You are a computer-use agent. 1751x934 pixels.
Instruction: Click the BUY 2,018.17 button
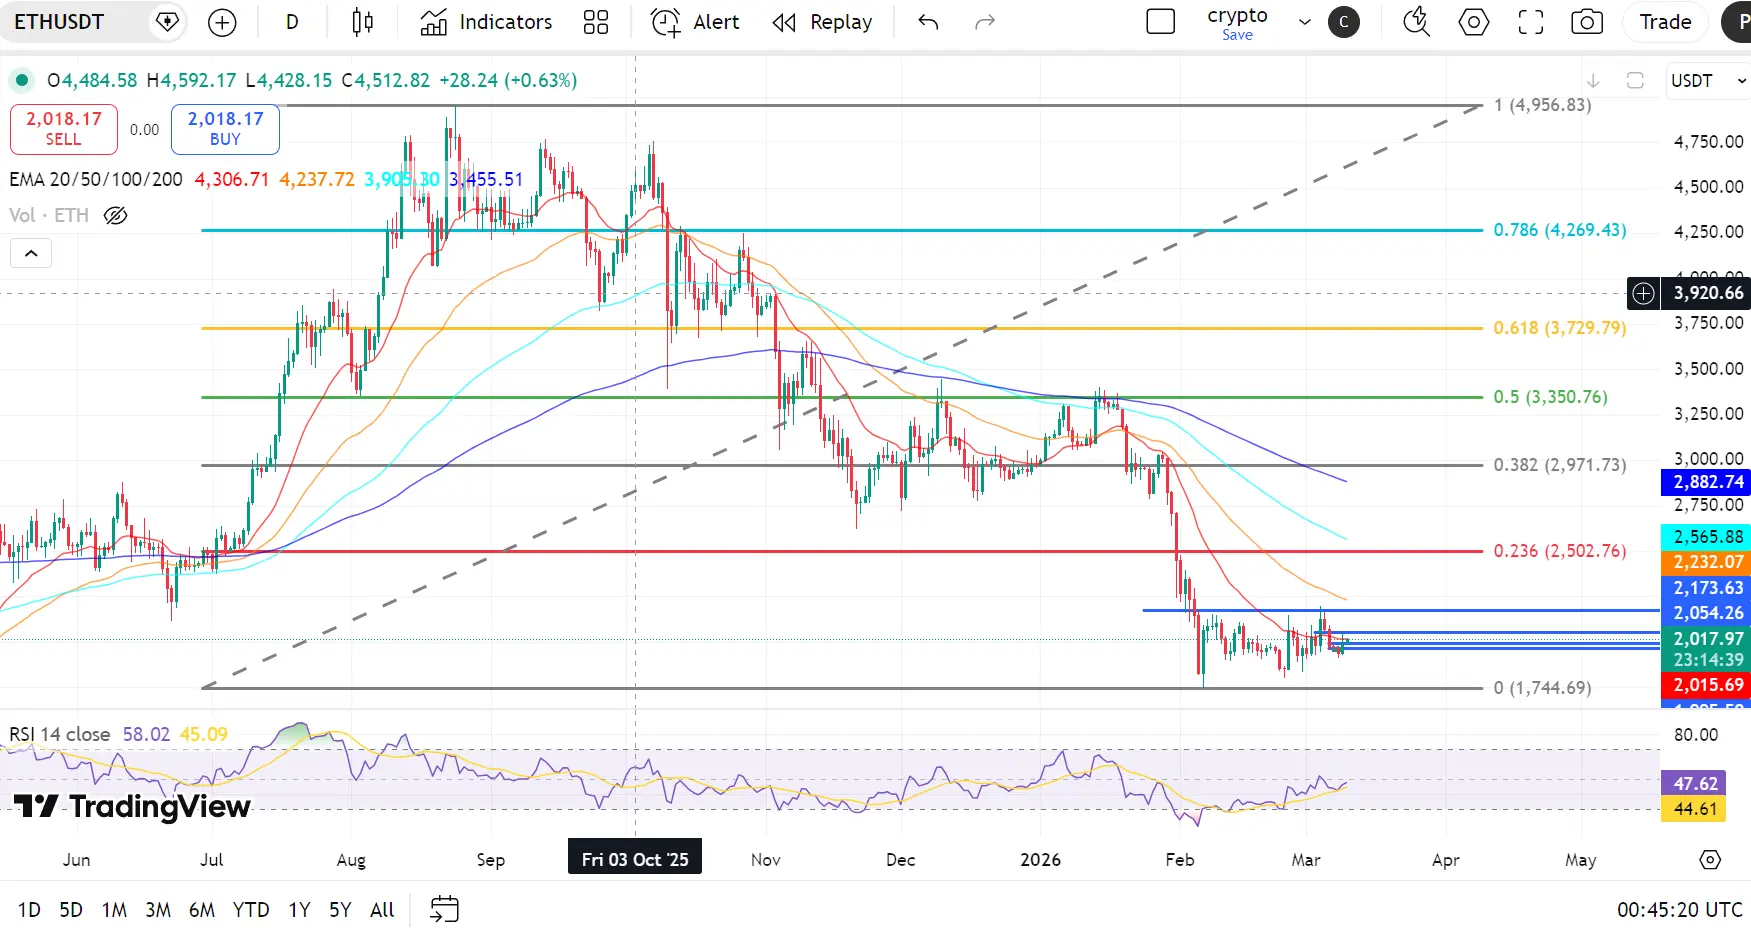(225, 129)
